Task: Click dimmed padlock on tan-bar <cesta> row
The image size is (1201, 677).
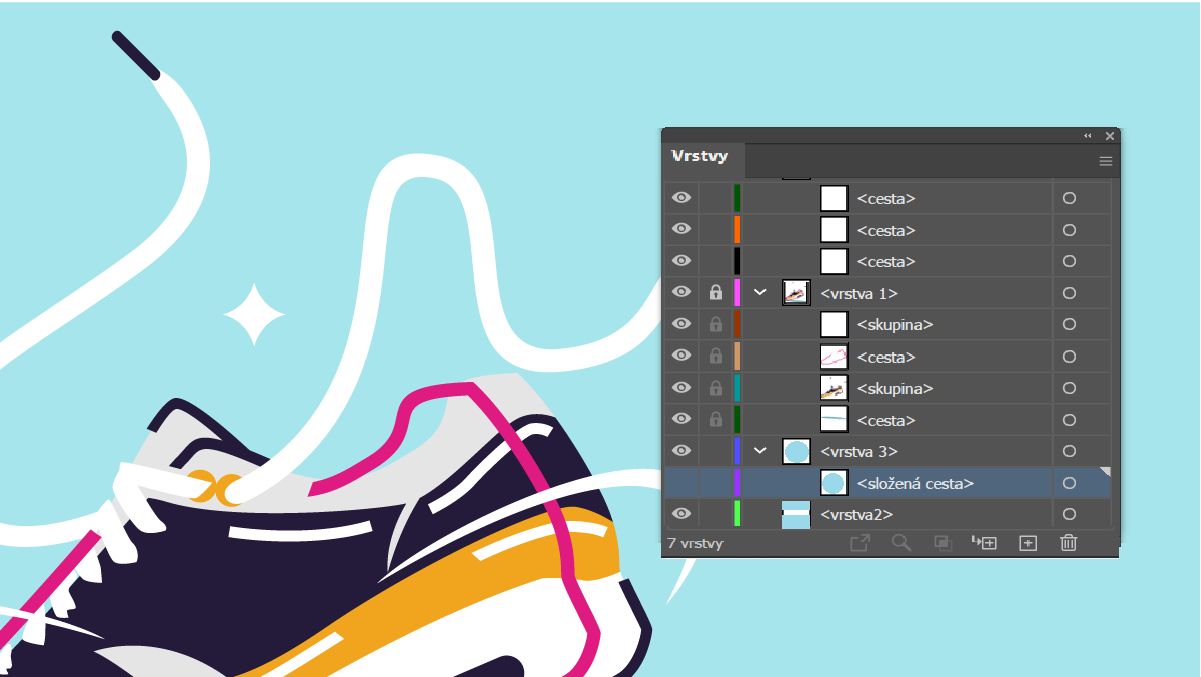Action: [x=715, y=356]
